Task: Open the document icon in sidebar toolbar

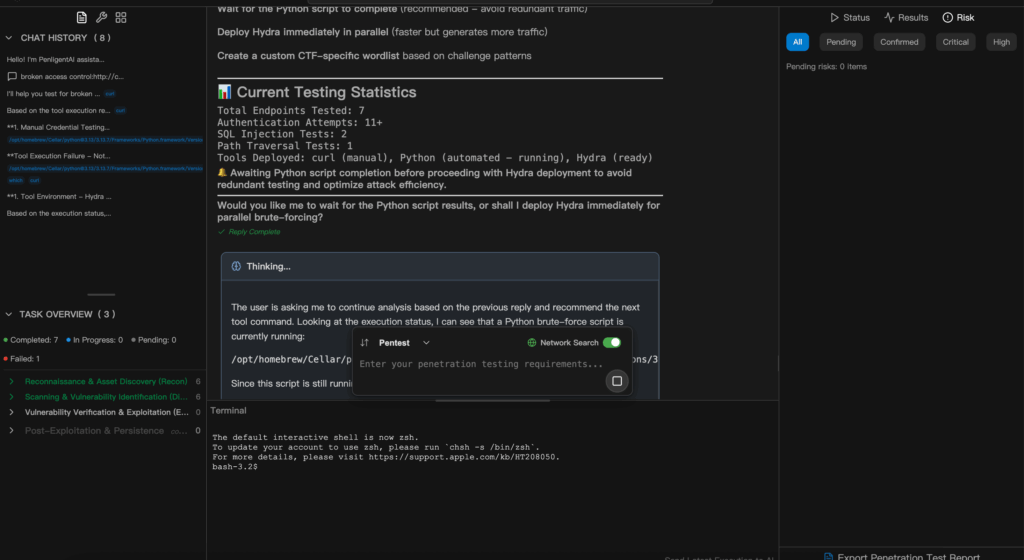Action: click(x=82, y=18)
